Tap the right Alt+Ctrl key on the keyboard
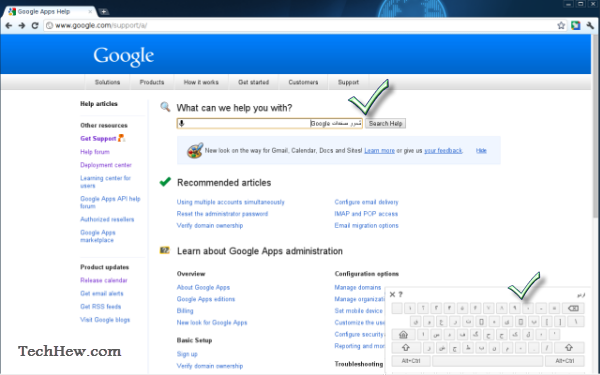The width and height of the screenshot is (600, 375). 565,360
